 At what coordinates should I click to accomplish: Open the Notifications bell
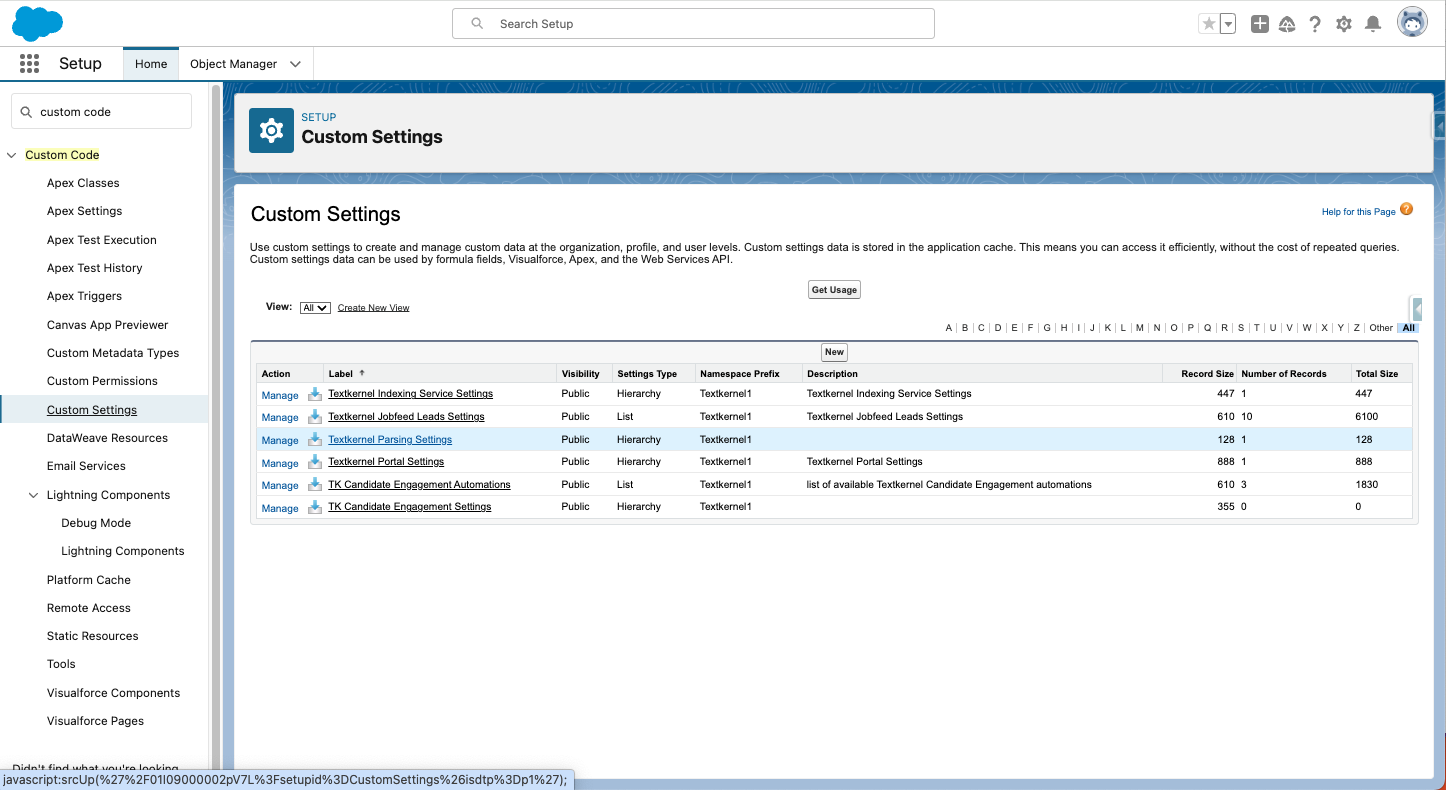(1373, 24)
